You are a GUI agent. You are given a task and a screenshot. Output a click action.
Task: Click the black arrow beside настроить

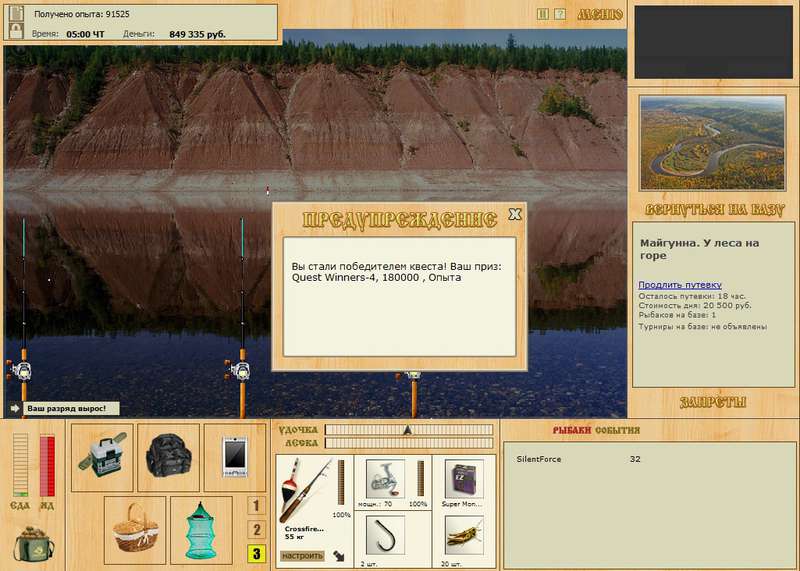point(339,556)
